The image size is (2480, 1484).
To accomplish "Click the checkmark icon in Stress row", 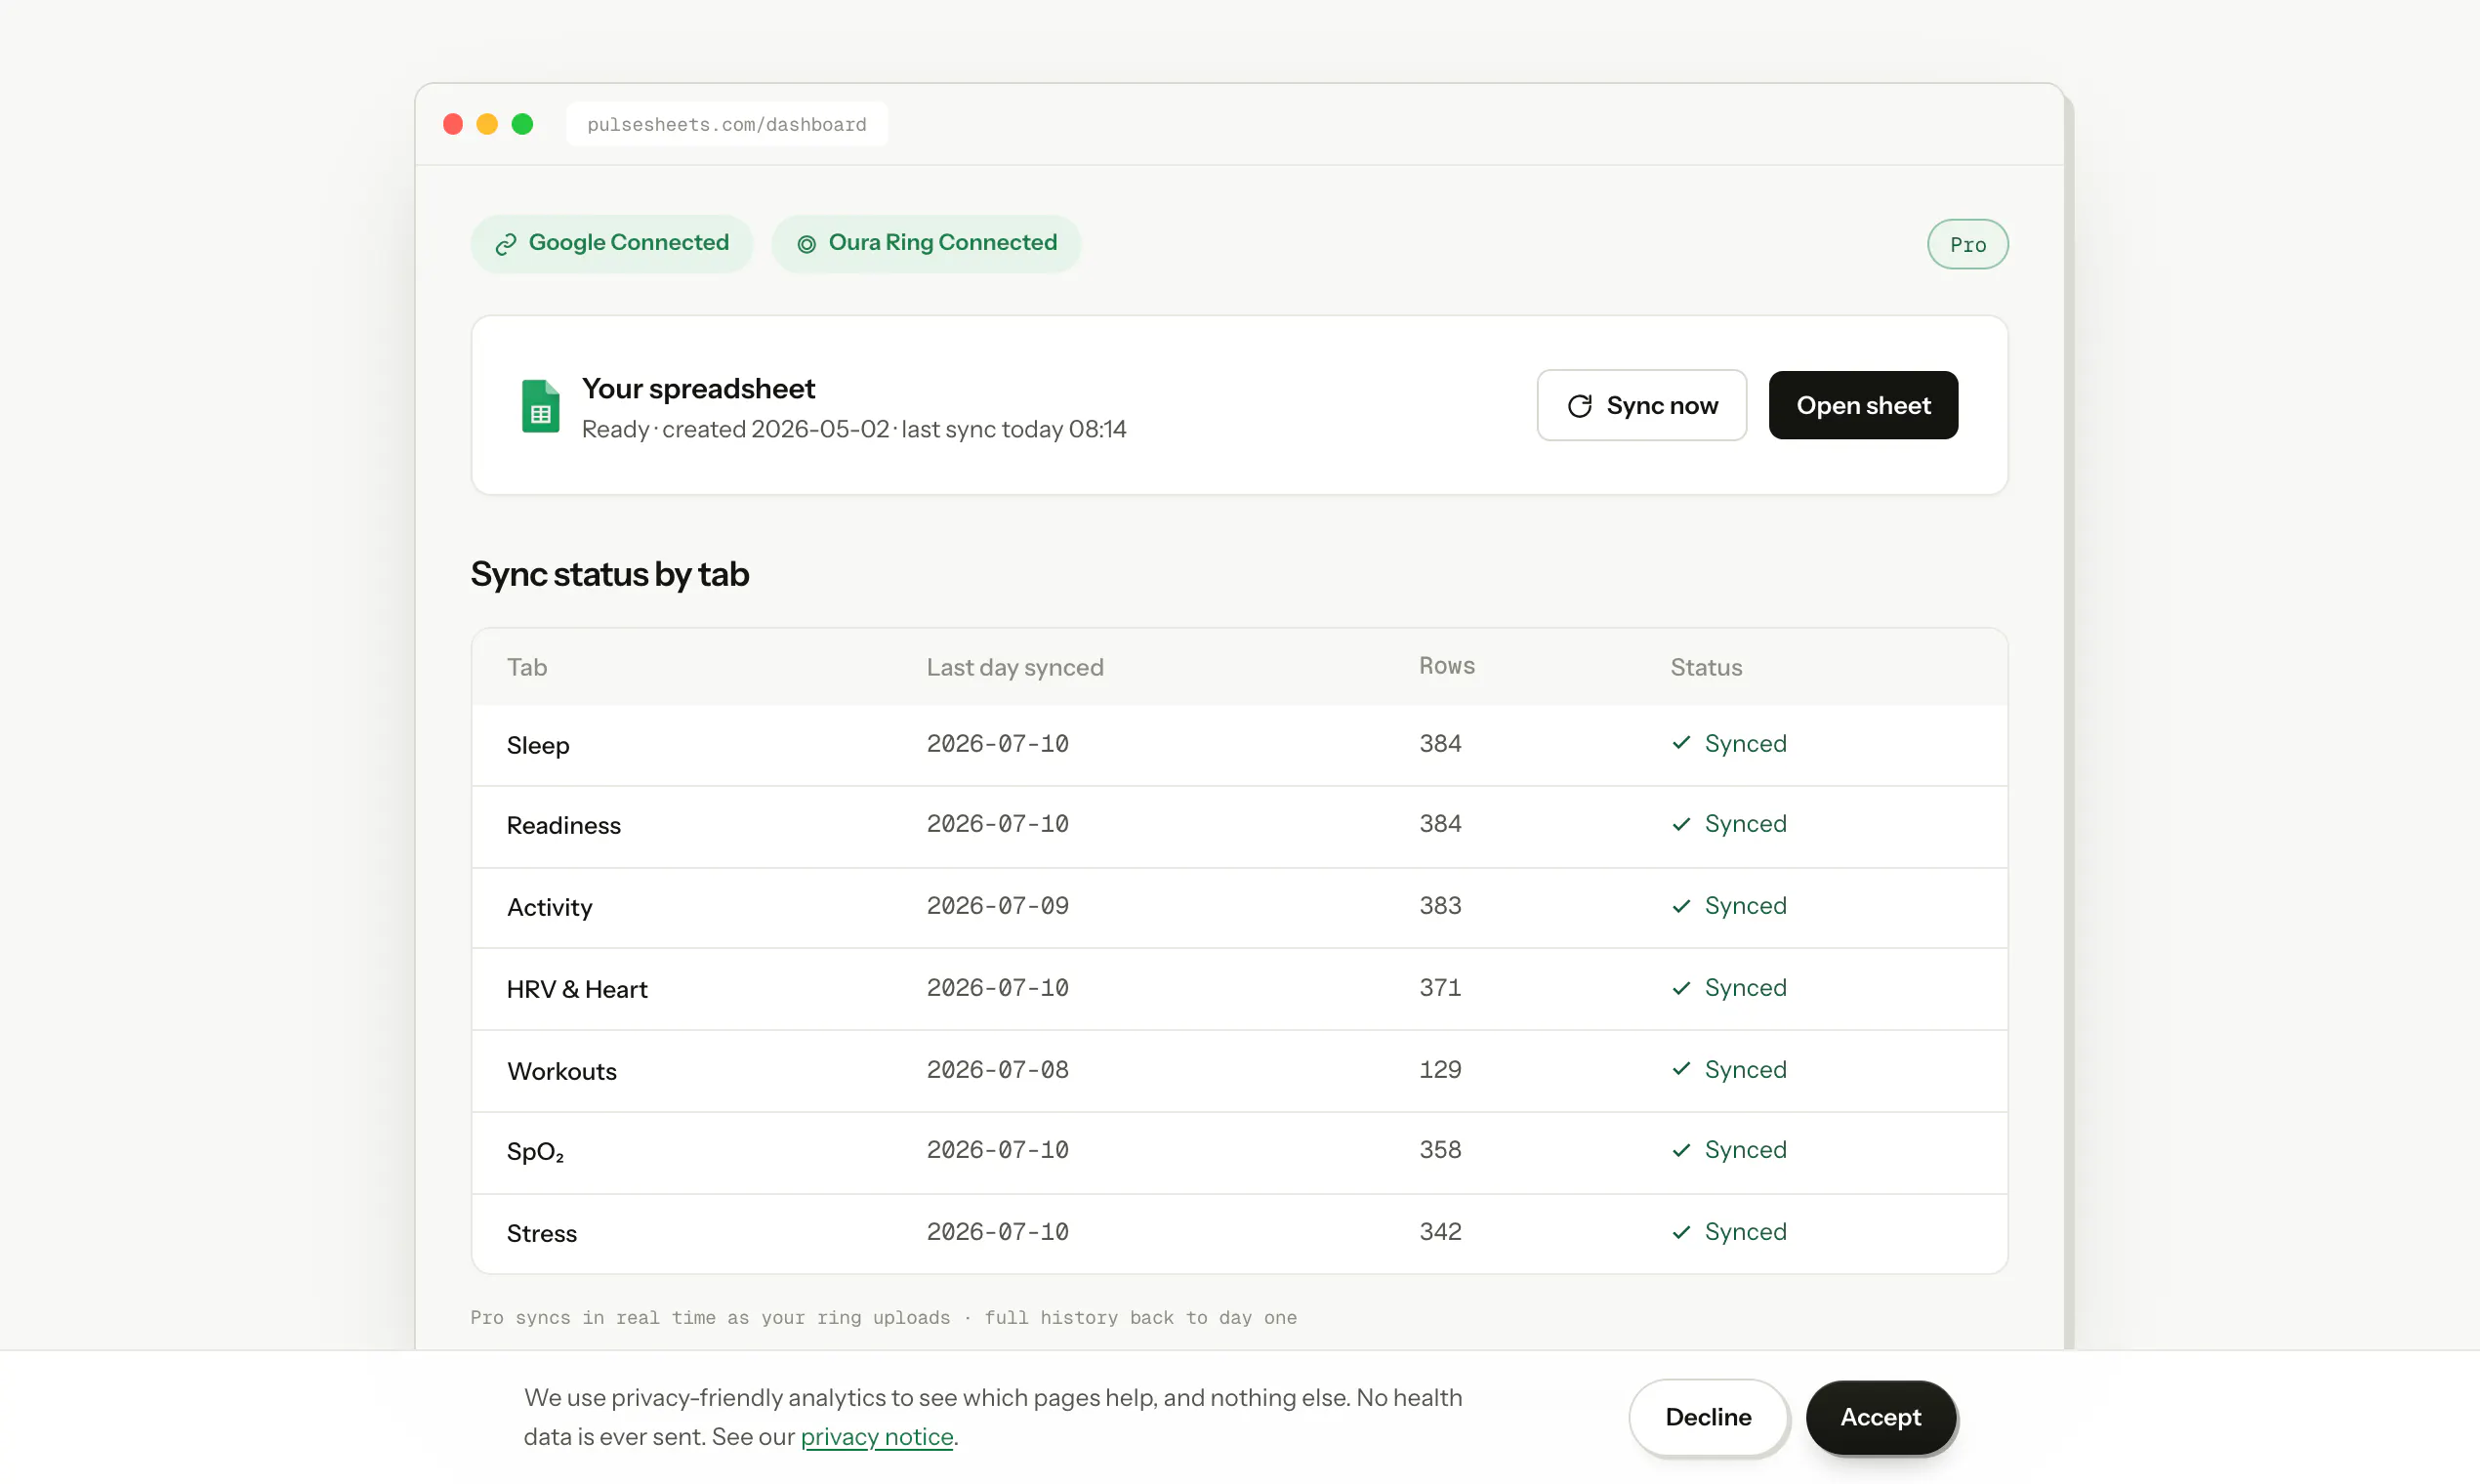I will click(x=1681, y=1231).
